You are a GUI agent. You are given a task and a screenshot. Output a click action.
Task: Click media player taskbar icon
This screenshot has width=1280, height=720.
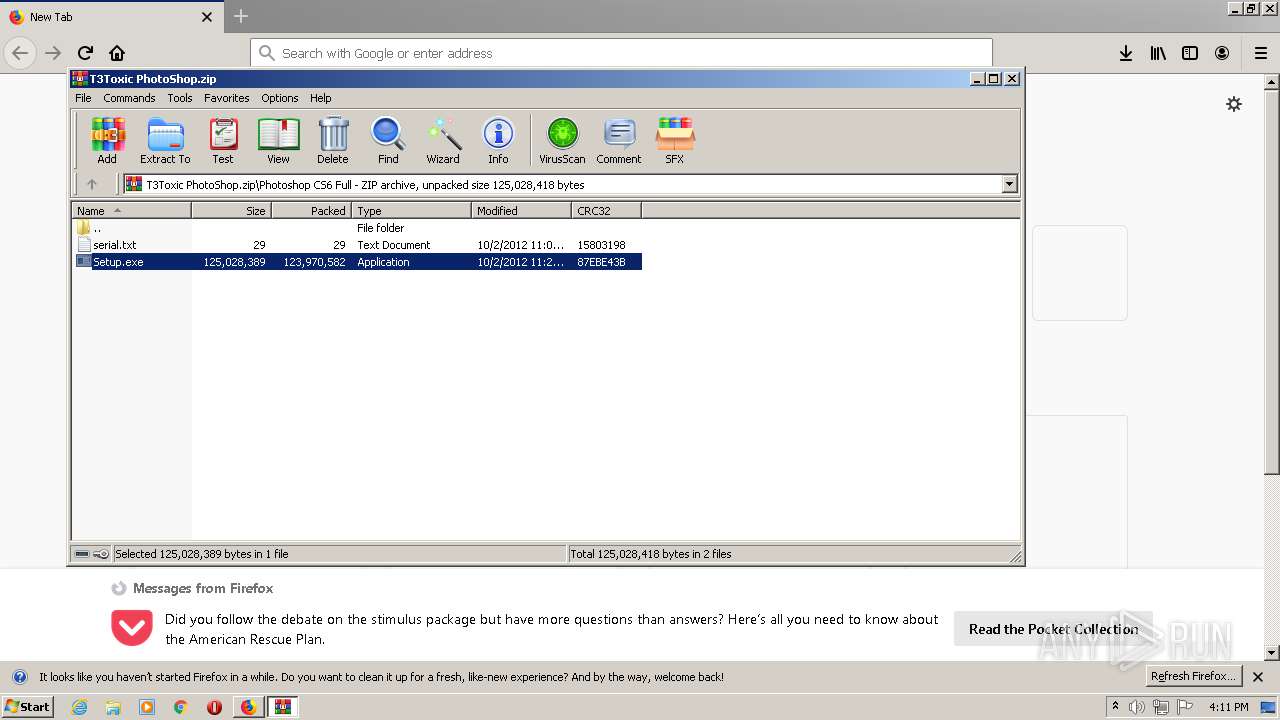point(147,707)
